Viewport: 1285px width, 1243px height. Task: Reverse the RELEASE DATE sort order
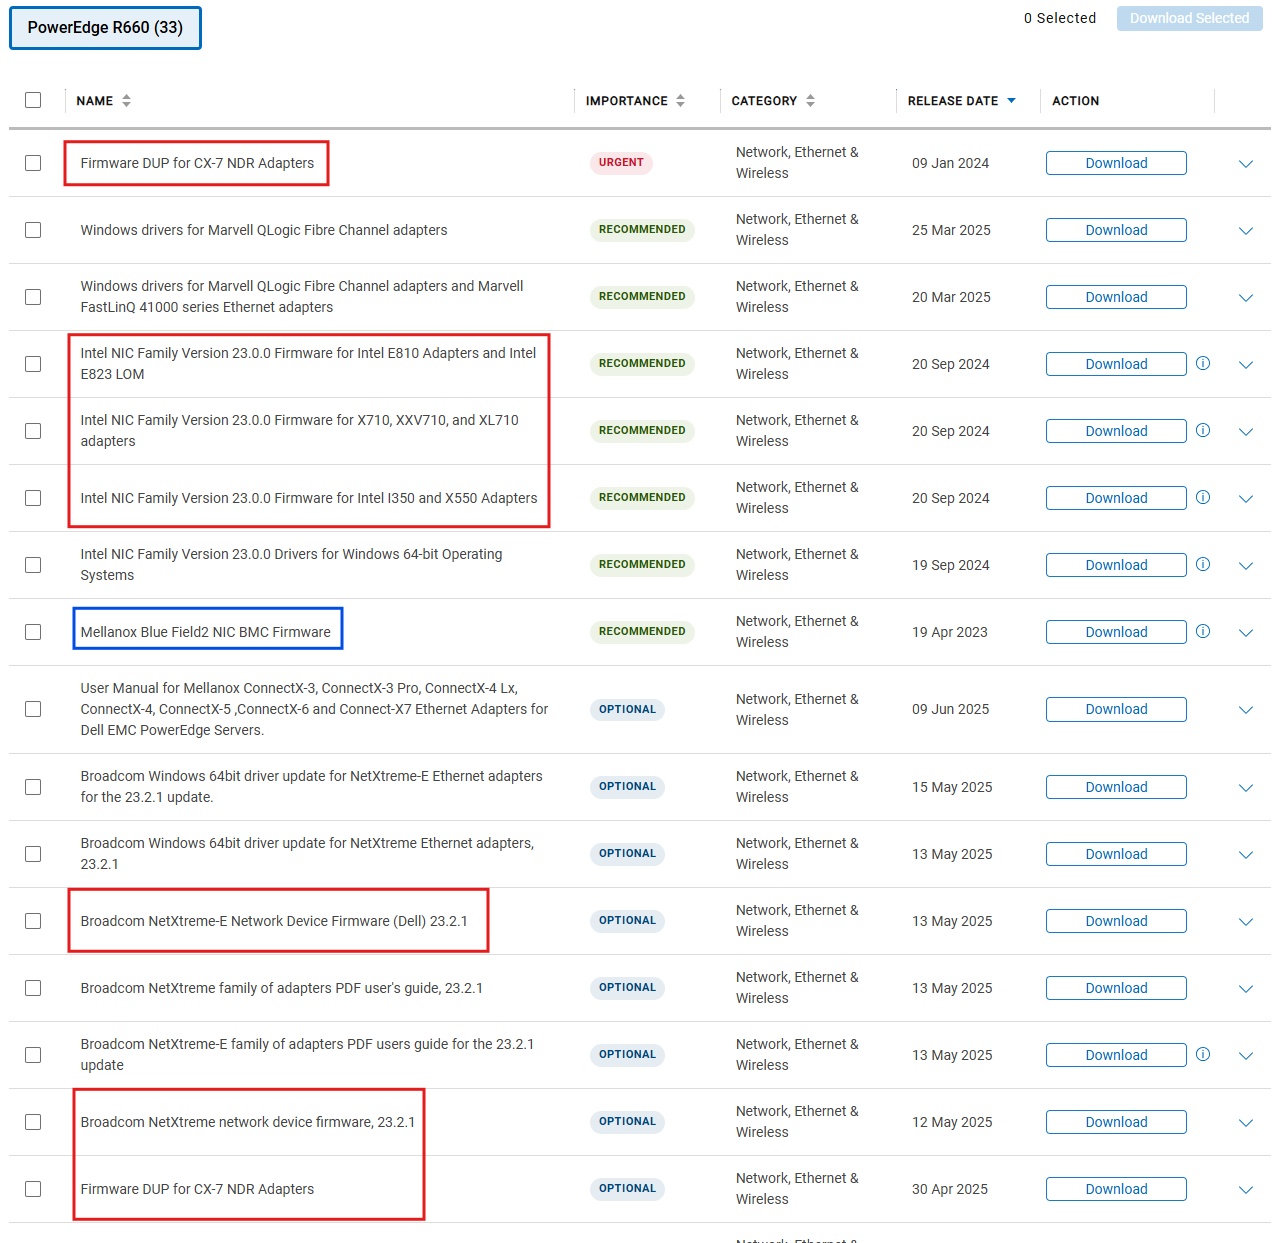tap(1011, 100)
